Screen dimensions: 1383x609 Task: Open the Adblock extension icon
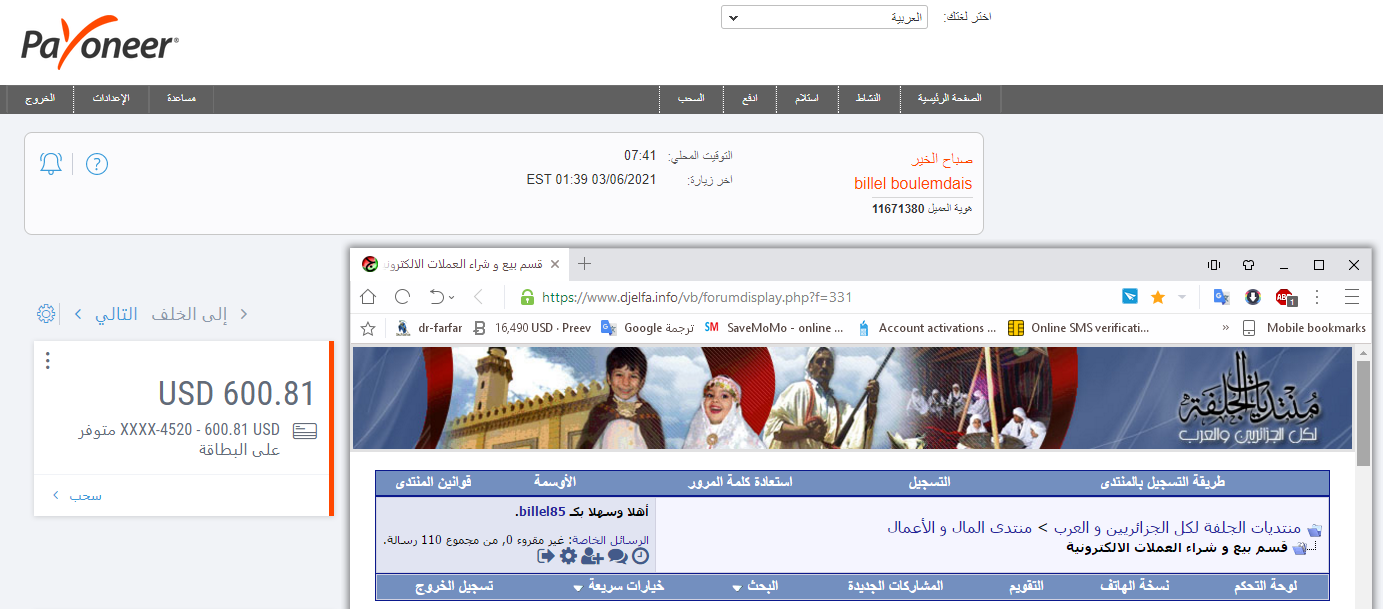point(1285,297)
